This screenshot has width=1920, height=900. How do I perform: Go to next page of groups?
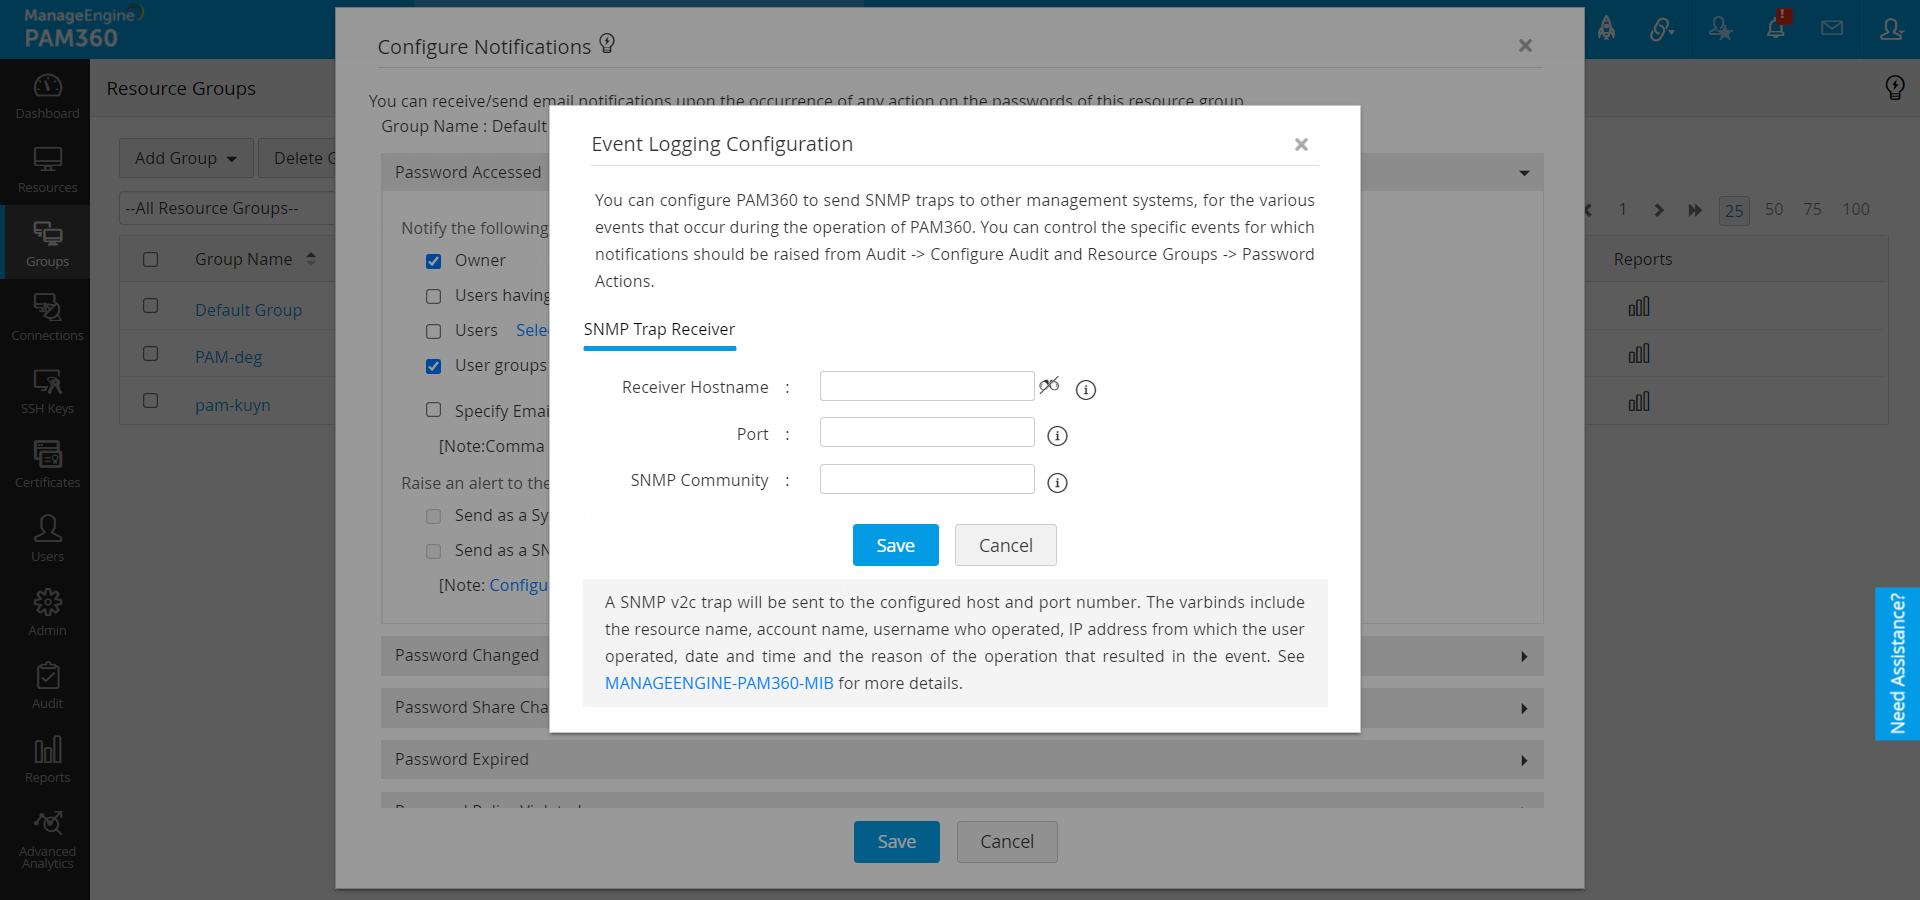pyautogui.click(x=1659, y=210)
